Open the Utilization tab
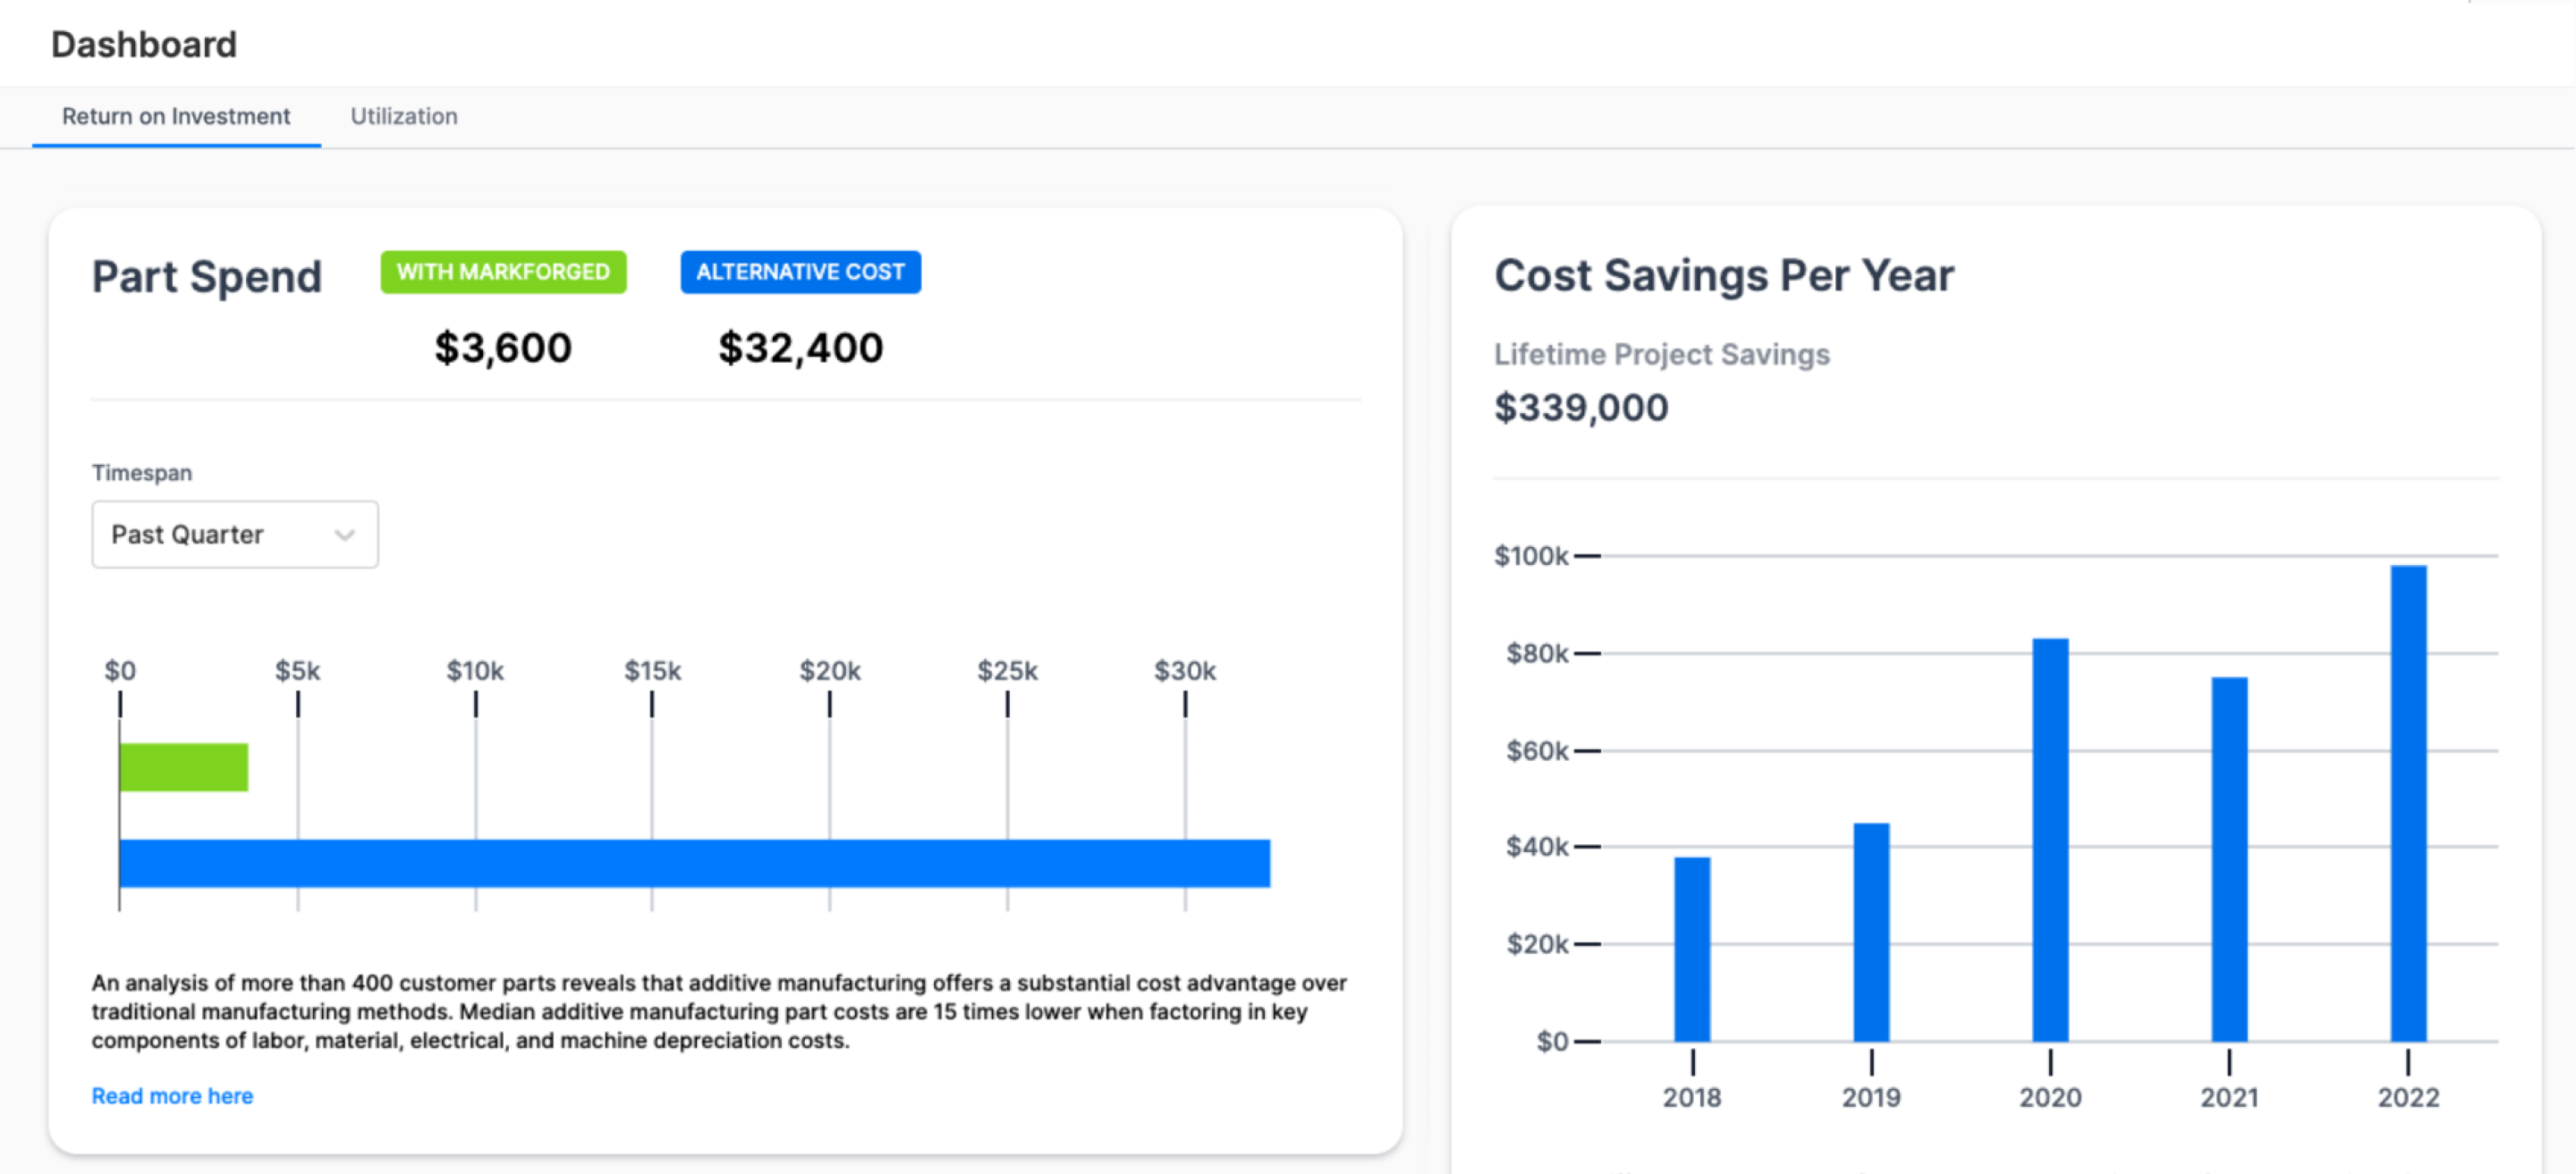Viewport: 2576px width, 1174px height. [403, 116]
